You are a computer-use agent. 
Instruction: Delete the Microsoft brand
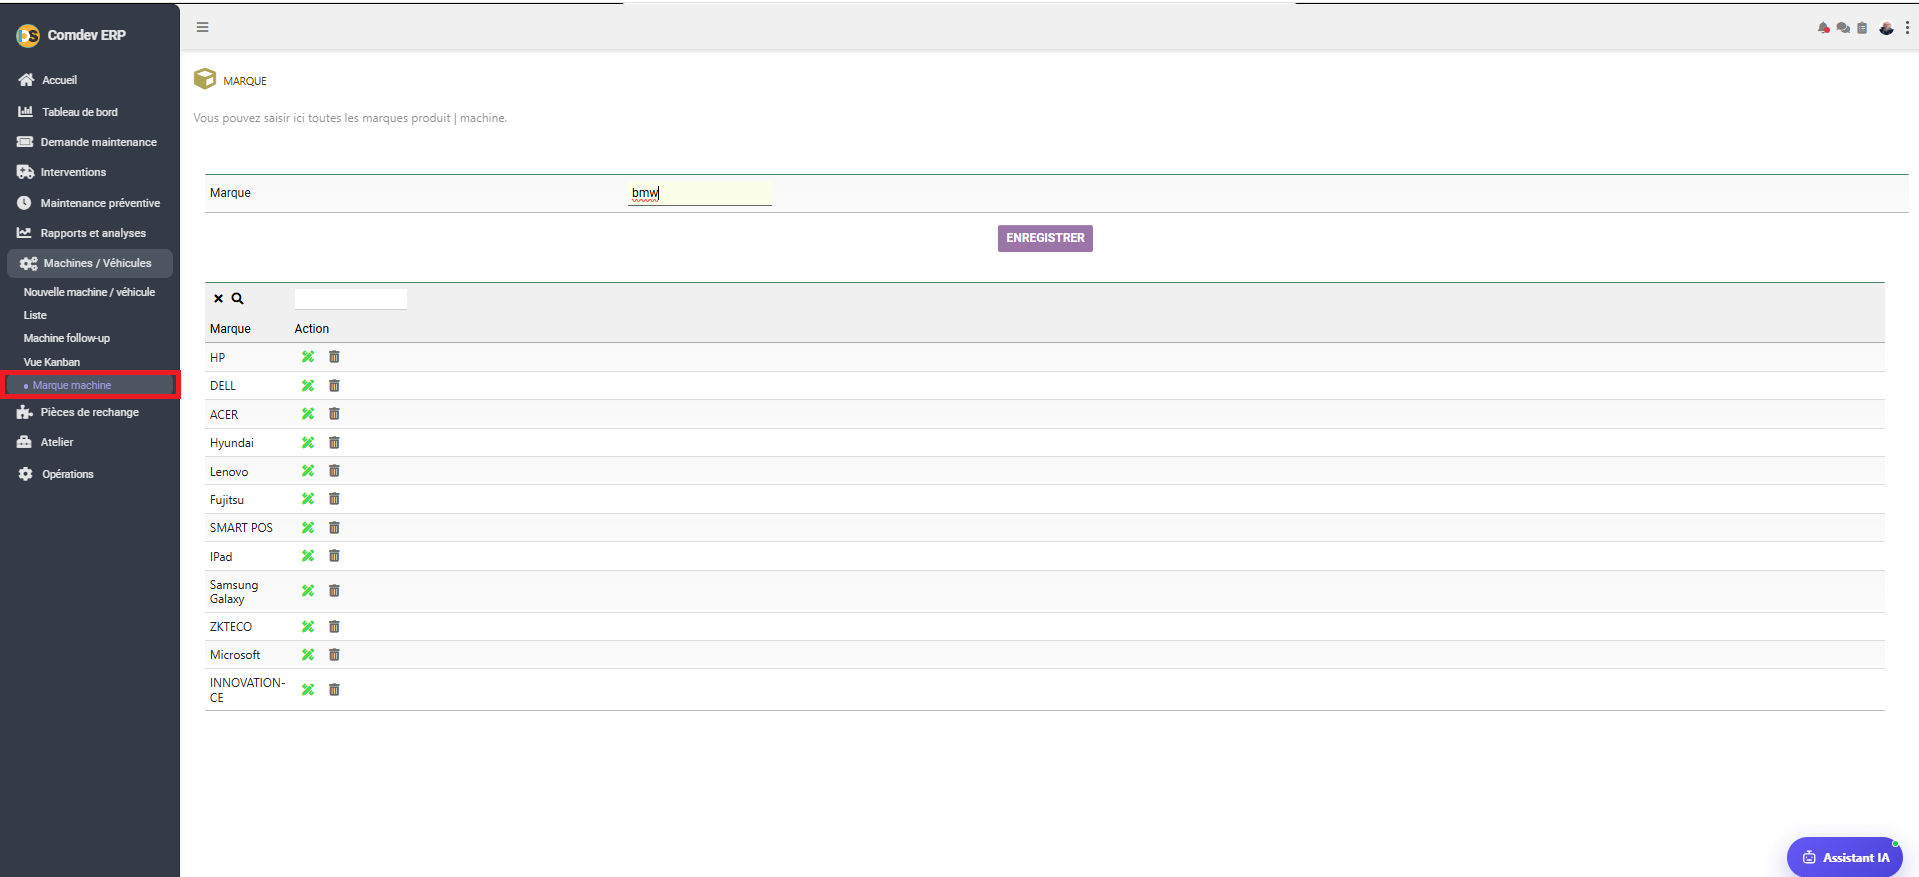point(334,655)
